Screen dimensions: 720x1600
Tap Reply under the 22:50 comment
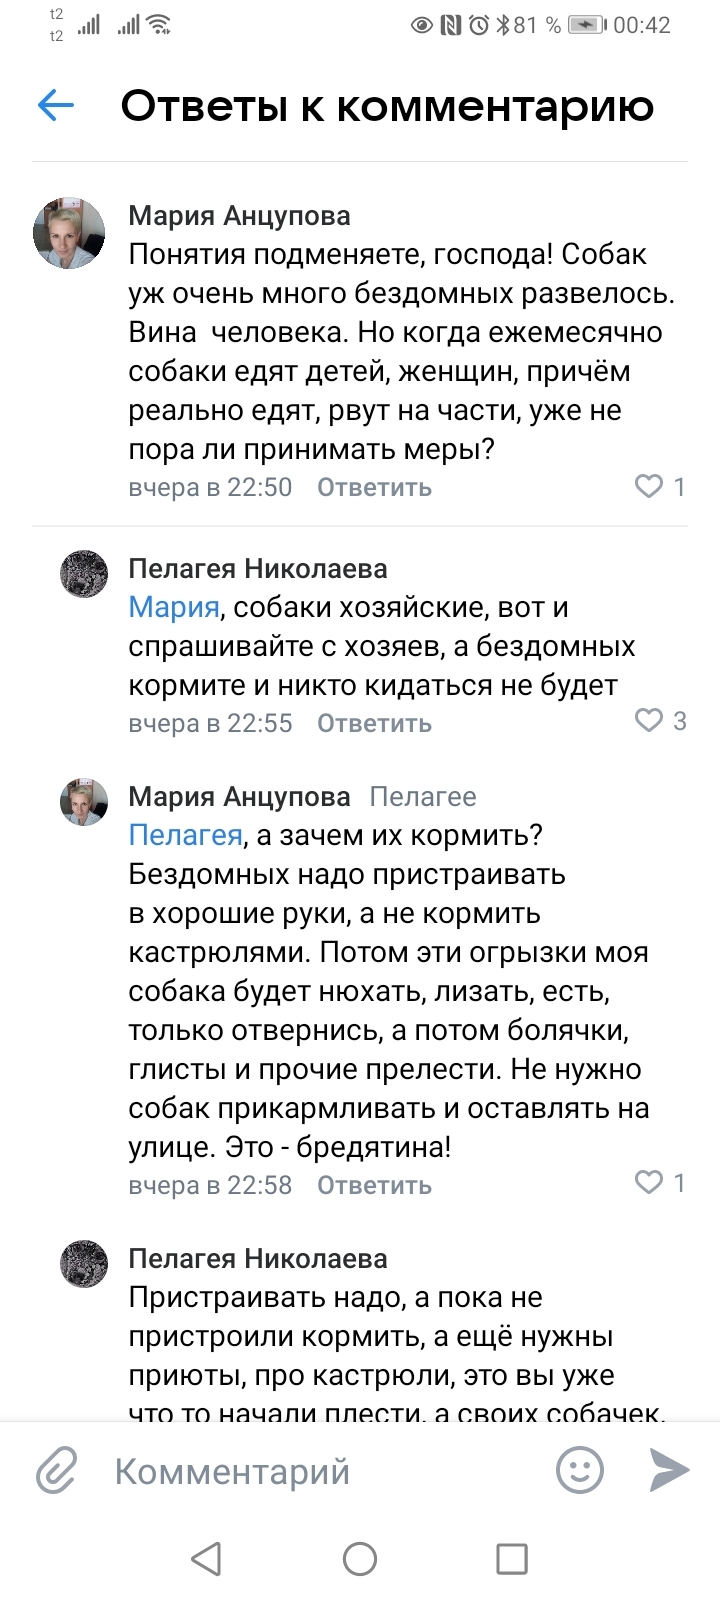374,488
